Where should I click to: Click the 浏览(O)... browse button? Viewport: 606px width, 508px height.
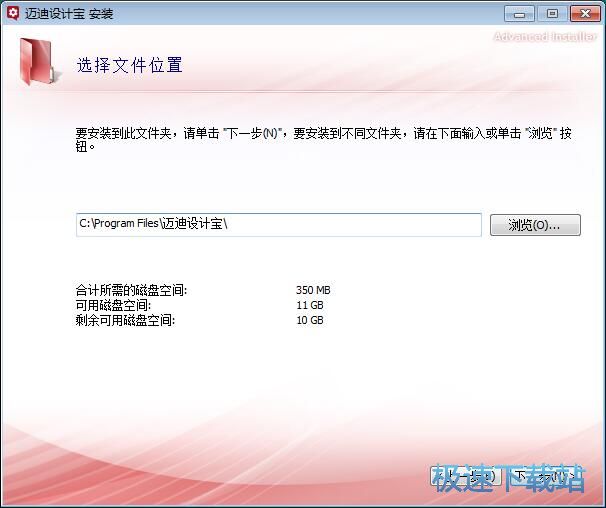[535, 225]
